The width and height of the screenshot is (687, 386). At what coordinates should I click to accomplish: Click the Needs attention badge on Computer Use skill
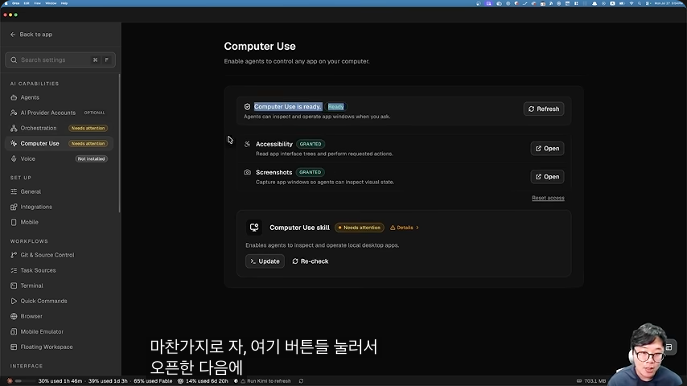pos(359,227)
